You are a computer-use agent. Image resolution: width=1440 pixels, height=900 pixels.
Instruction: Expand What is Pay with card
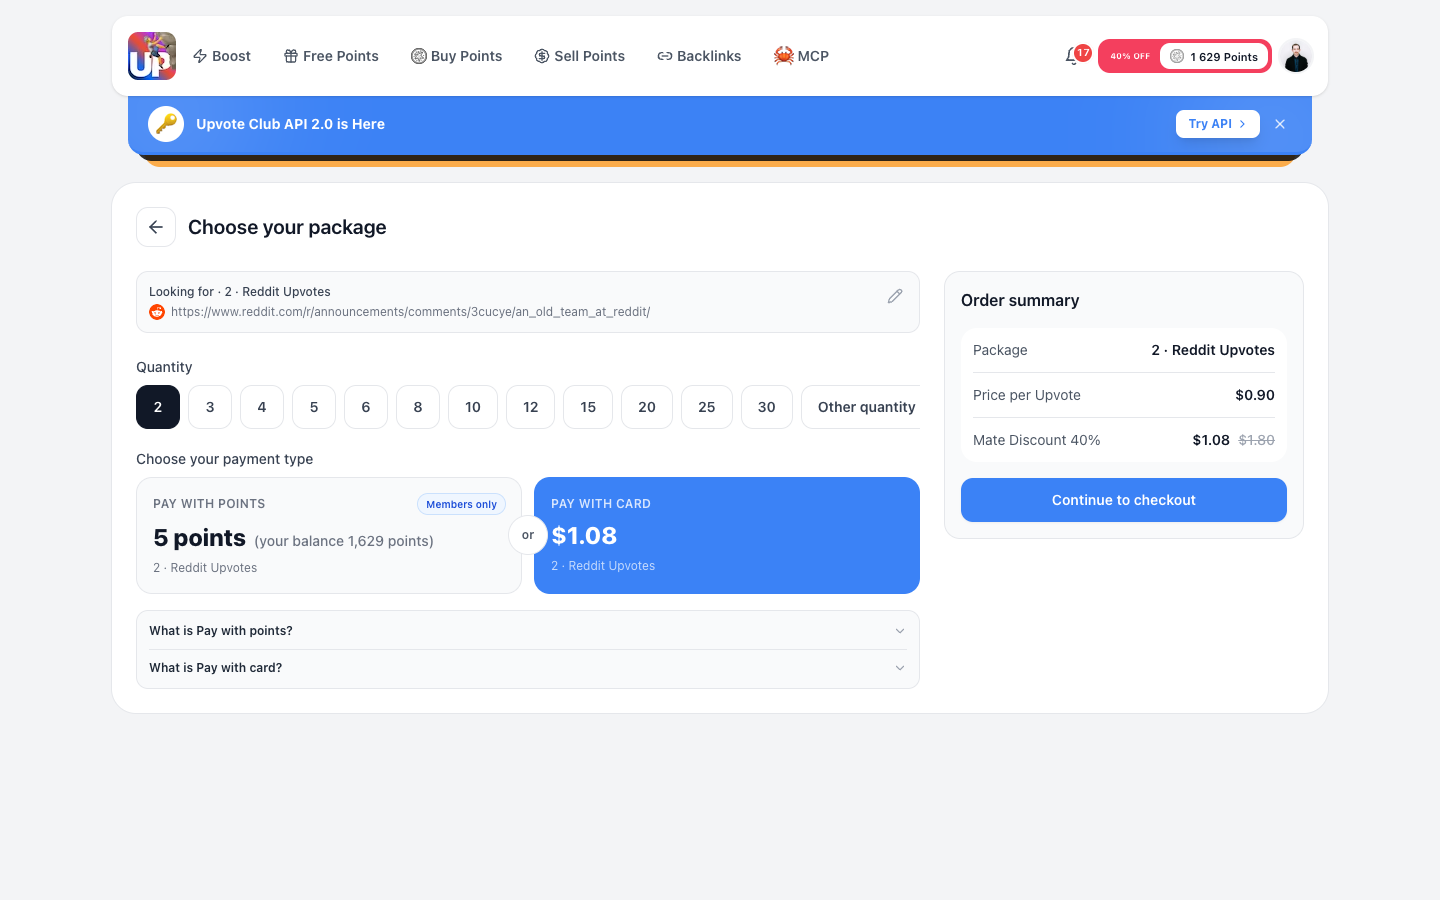(528, 668)
